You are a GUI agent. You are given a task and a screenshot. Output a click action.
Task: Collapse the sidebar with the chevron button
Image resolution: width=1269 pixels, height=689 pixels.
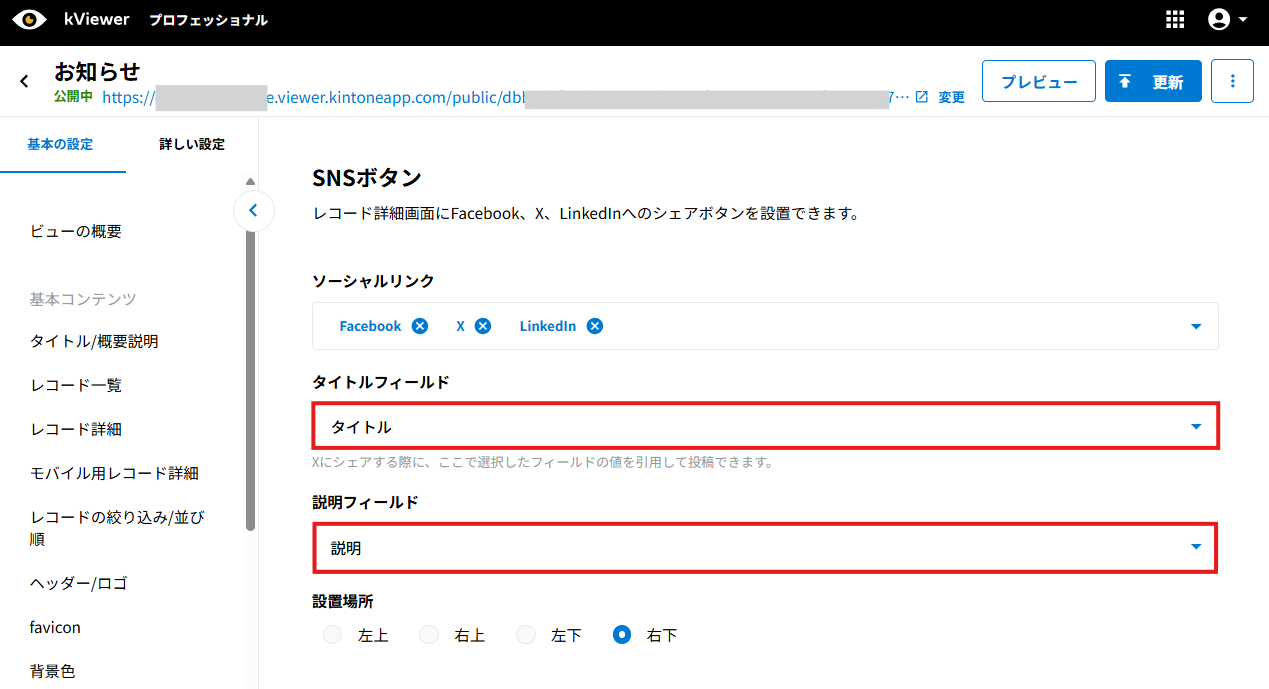(253, 210)
